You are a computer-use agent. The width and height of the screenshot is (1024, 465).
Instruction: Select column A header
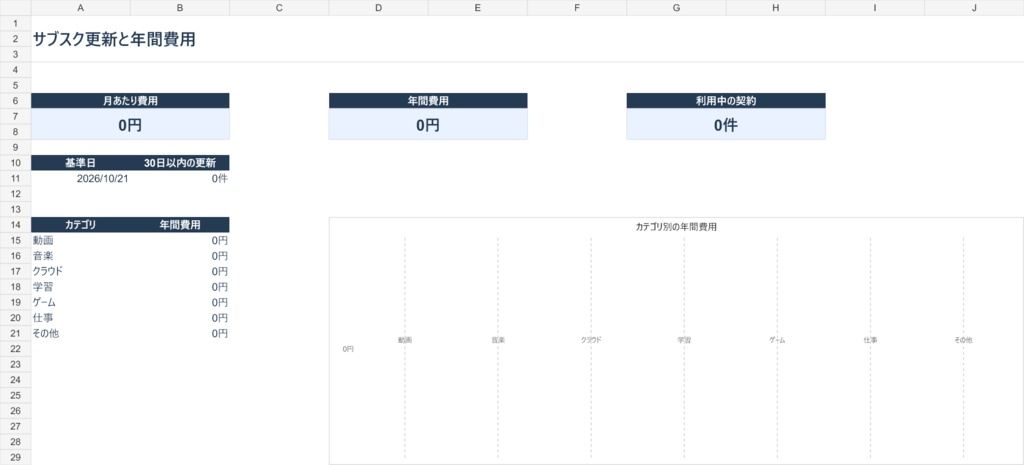point(81,8)
